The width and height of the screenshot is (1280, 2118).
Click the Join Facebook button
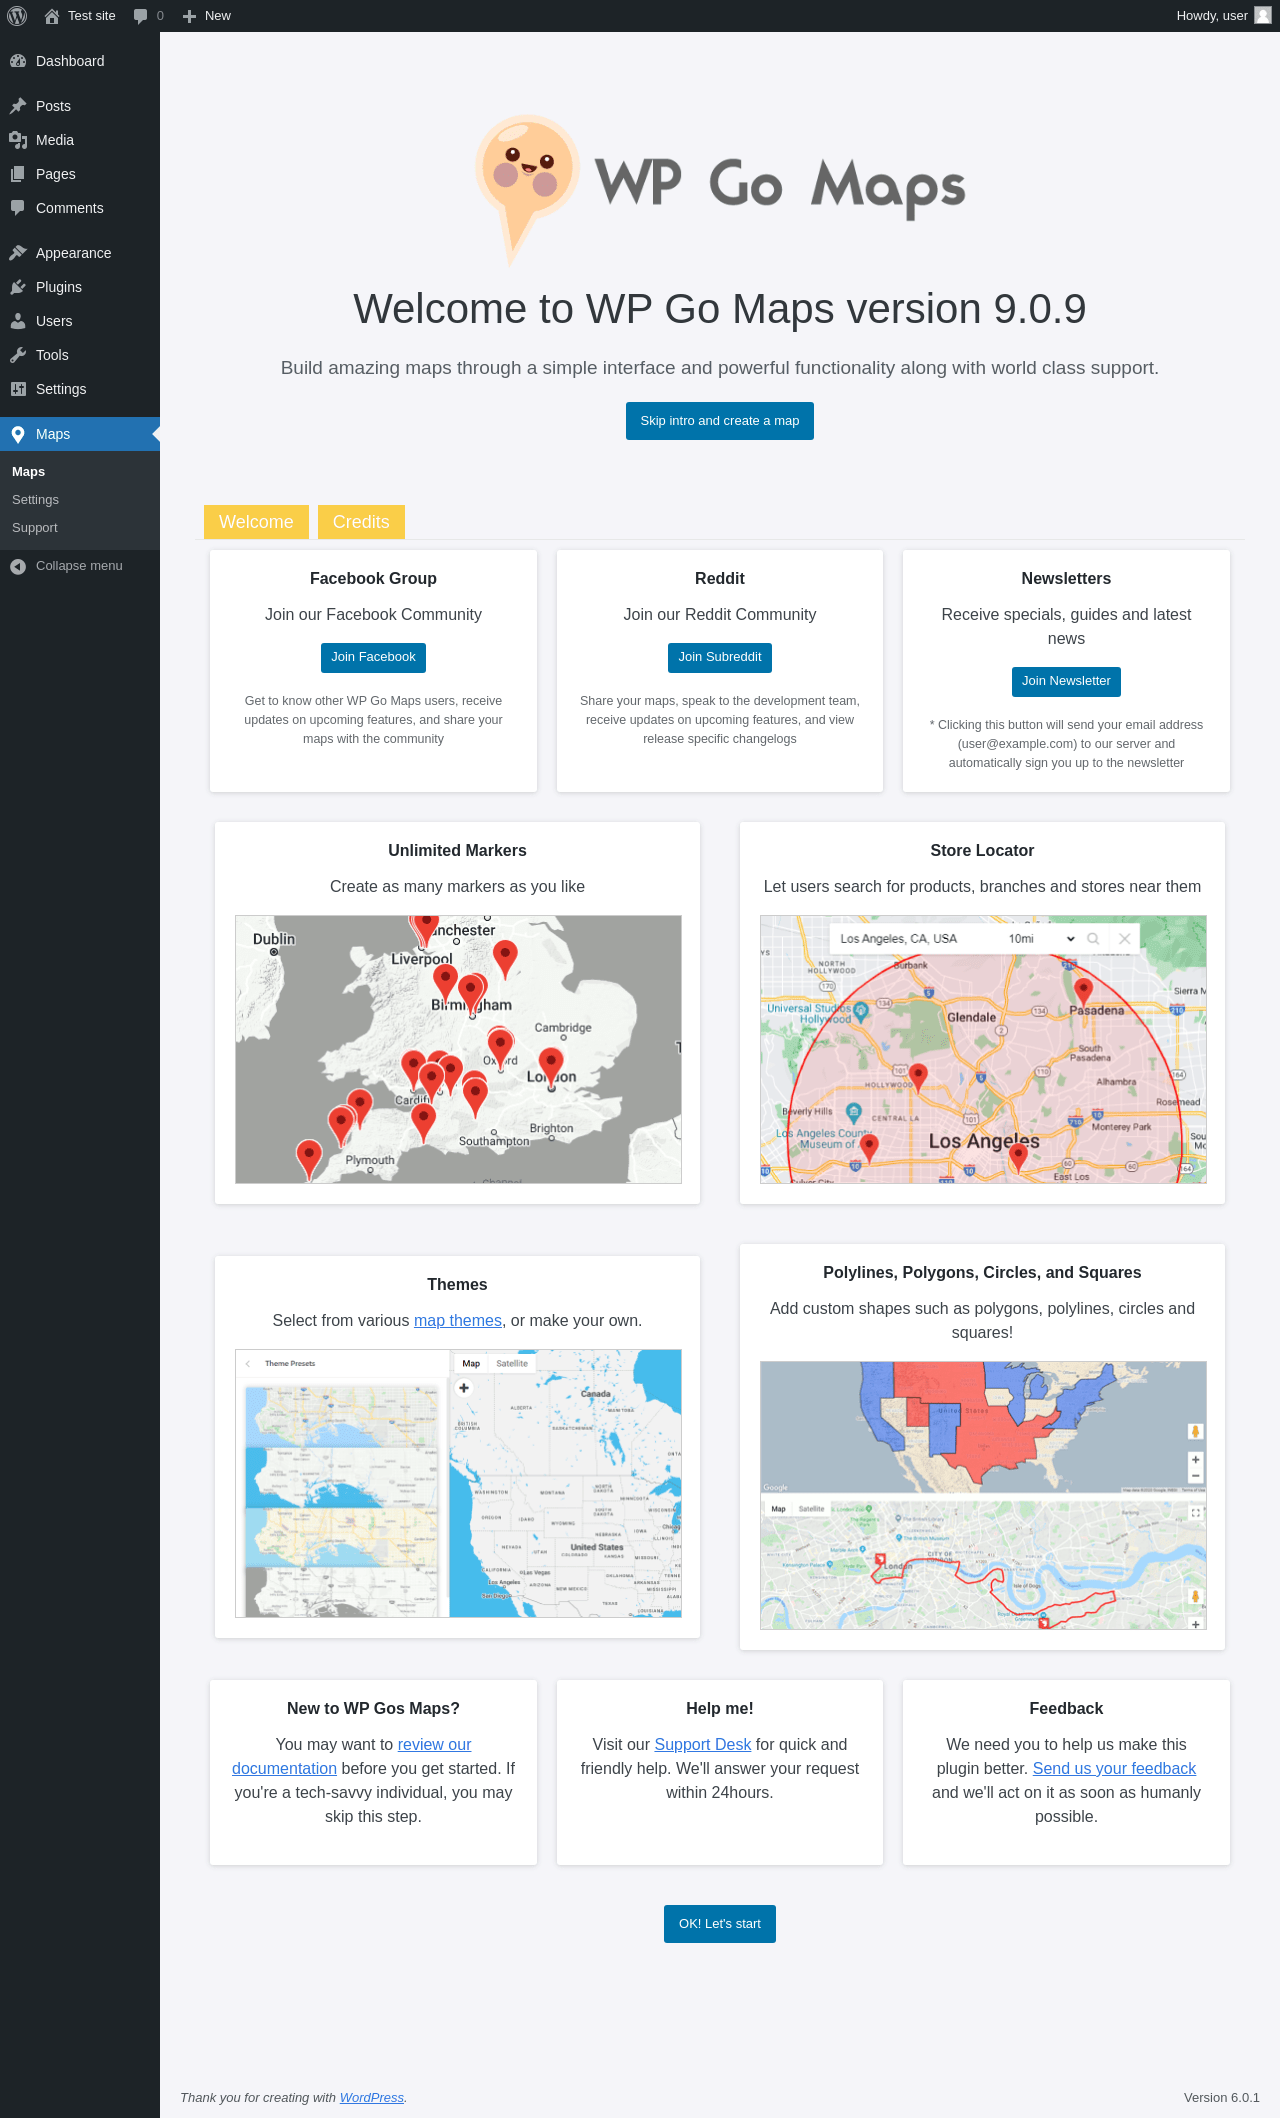[x=373, y=657]
